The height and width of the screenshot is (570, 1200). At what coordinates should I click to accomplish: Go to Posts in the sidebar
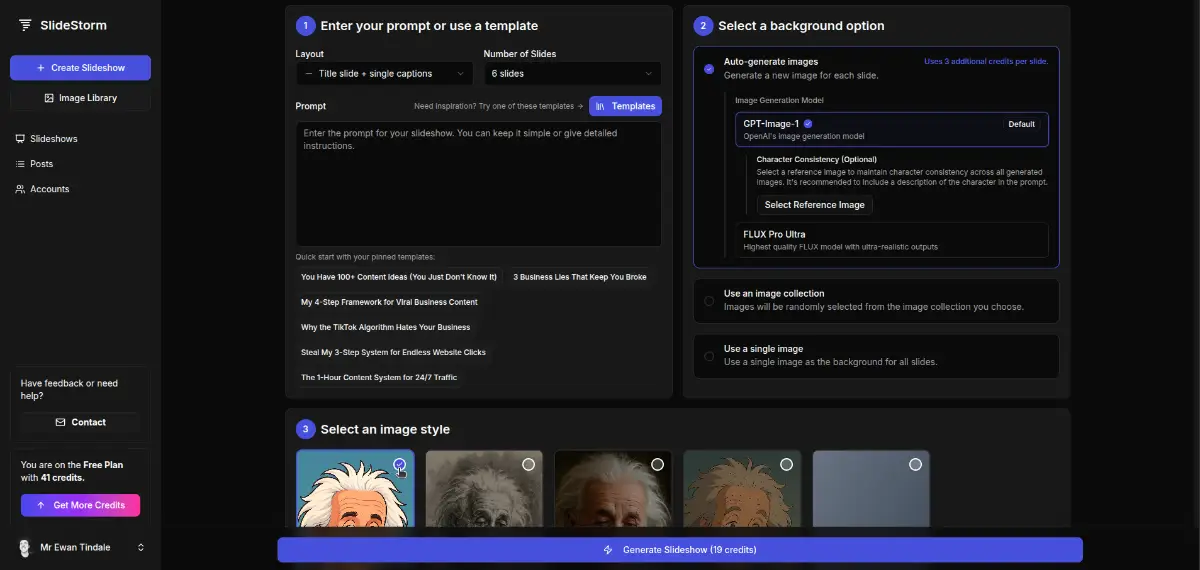click(41, 164)
